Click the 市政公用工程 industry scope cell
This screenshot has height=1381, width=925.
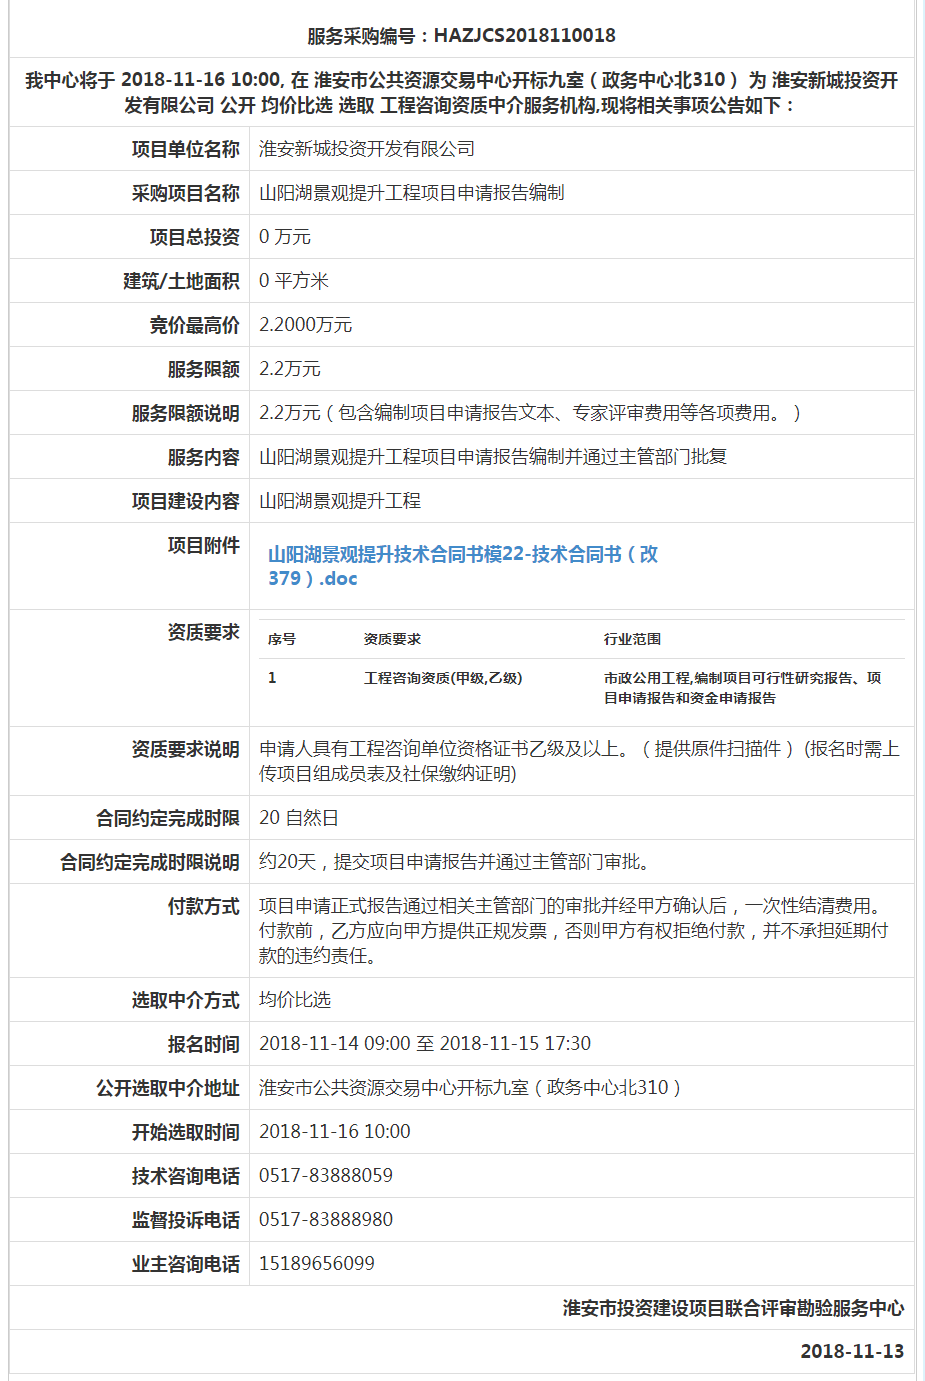coord(743,688)
